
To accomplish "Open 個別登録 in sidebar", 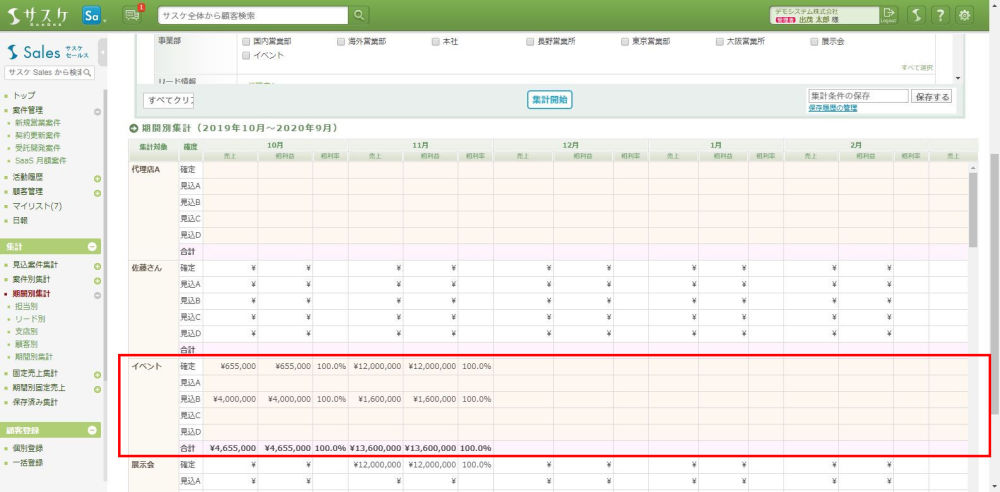I will 27,448.
